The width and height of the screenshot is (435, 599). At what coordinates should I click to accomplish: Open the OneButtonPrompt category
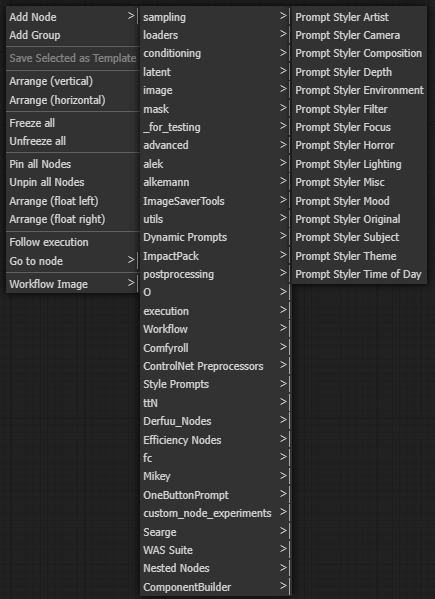click(x=215, y=495)
